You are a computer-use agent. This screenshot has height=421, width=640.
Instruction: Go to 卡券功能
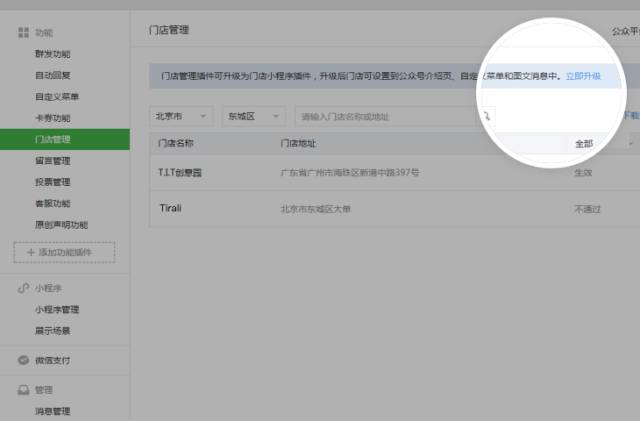pyautogui.click(x=53, y=118)
